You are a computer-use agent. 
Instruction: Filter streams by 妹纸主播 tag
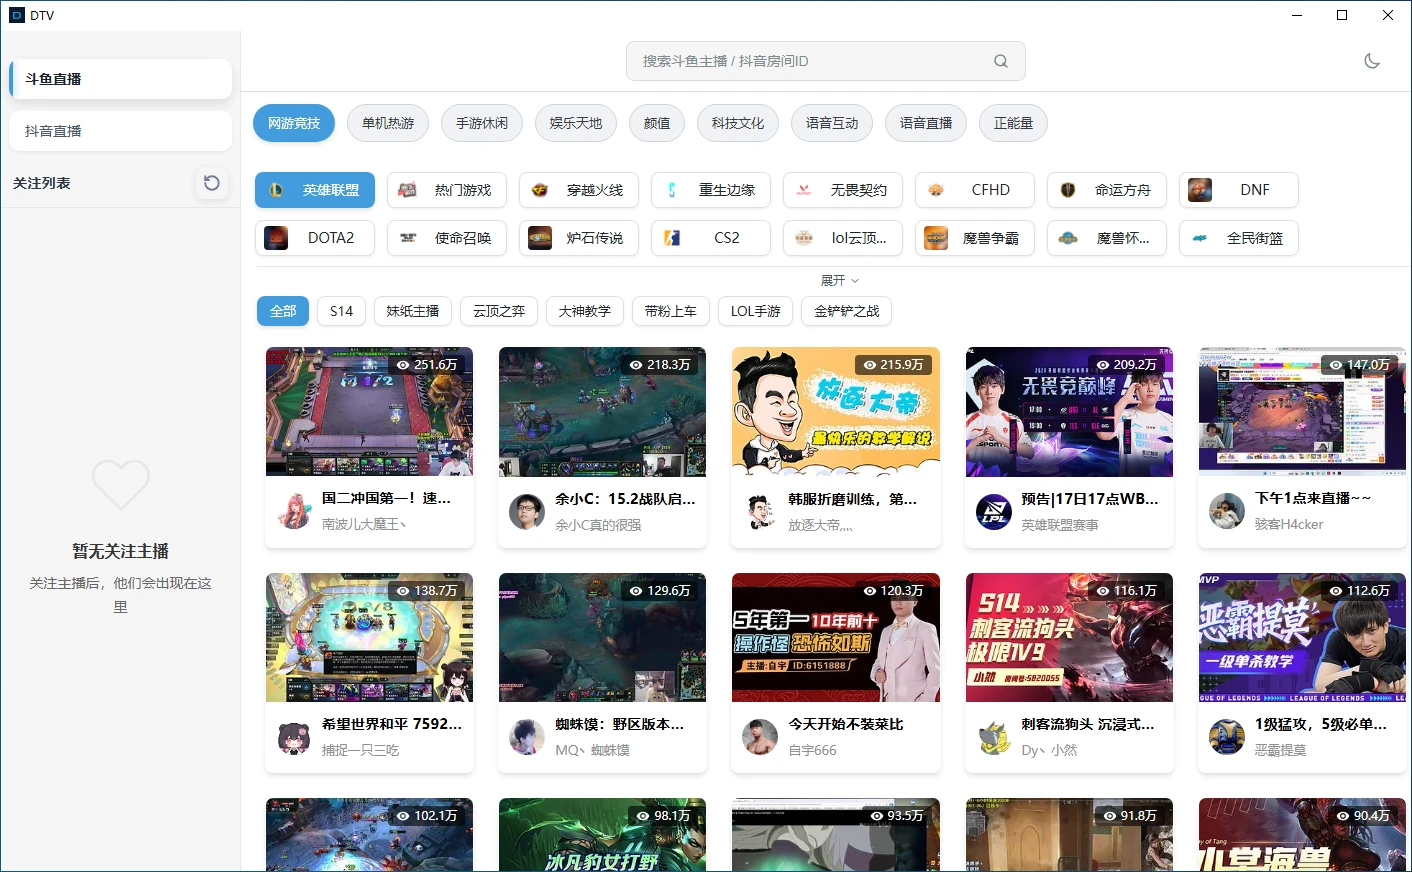click(413, 311)
